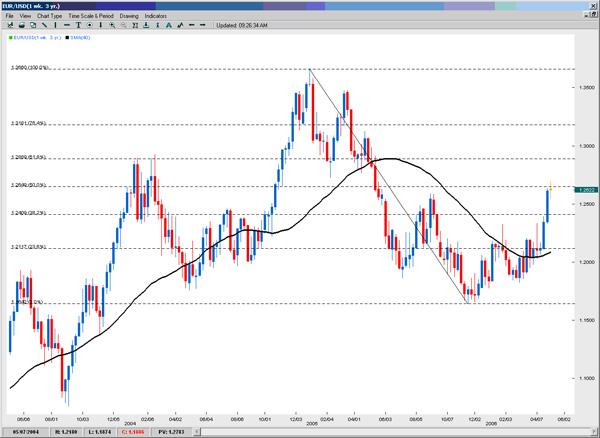The image size is (600, 438).
Task: Click the 38.2% Fibonacci level label
Action: point(29,213)
